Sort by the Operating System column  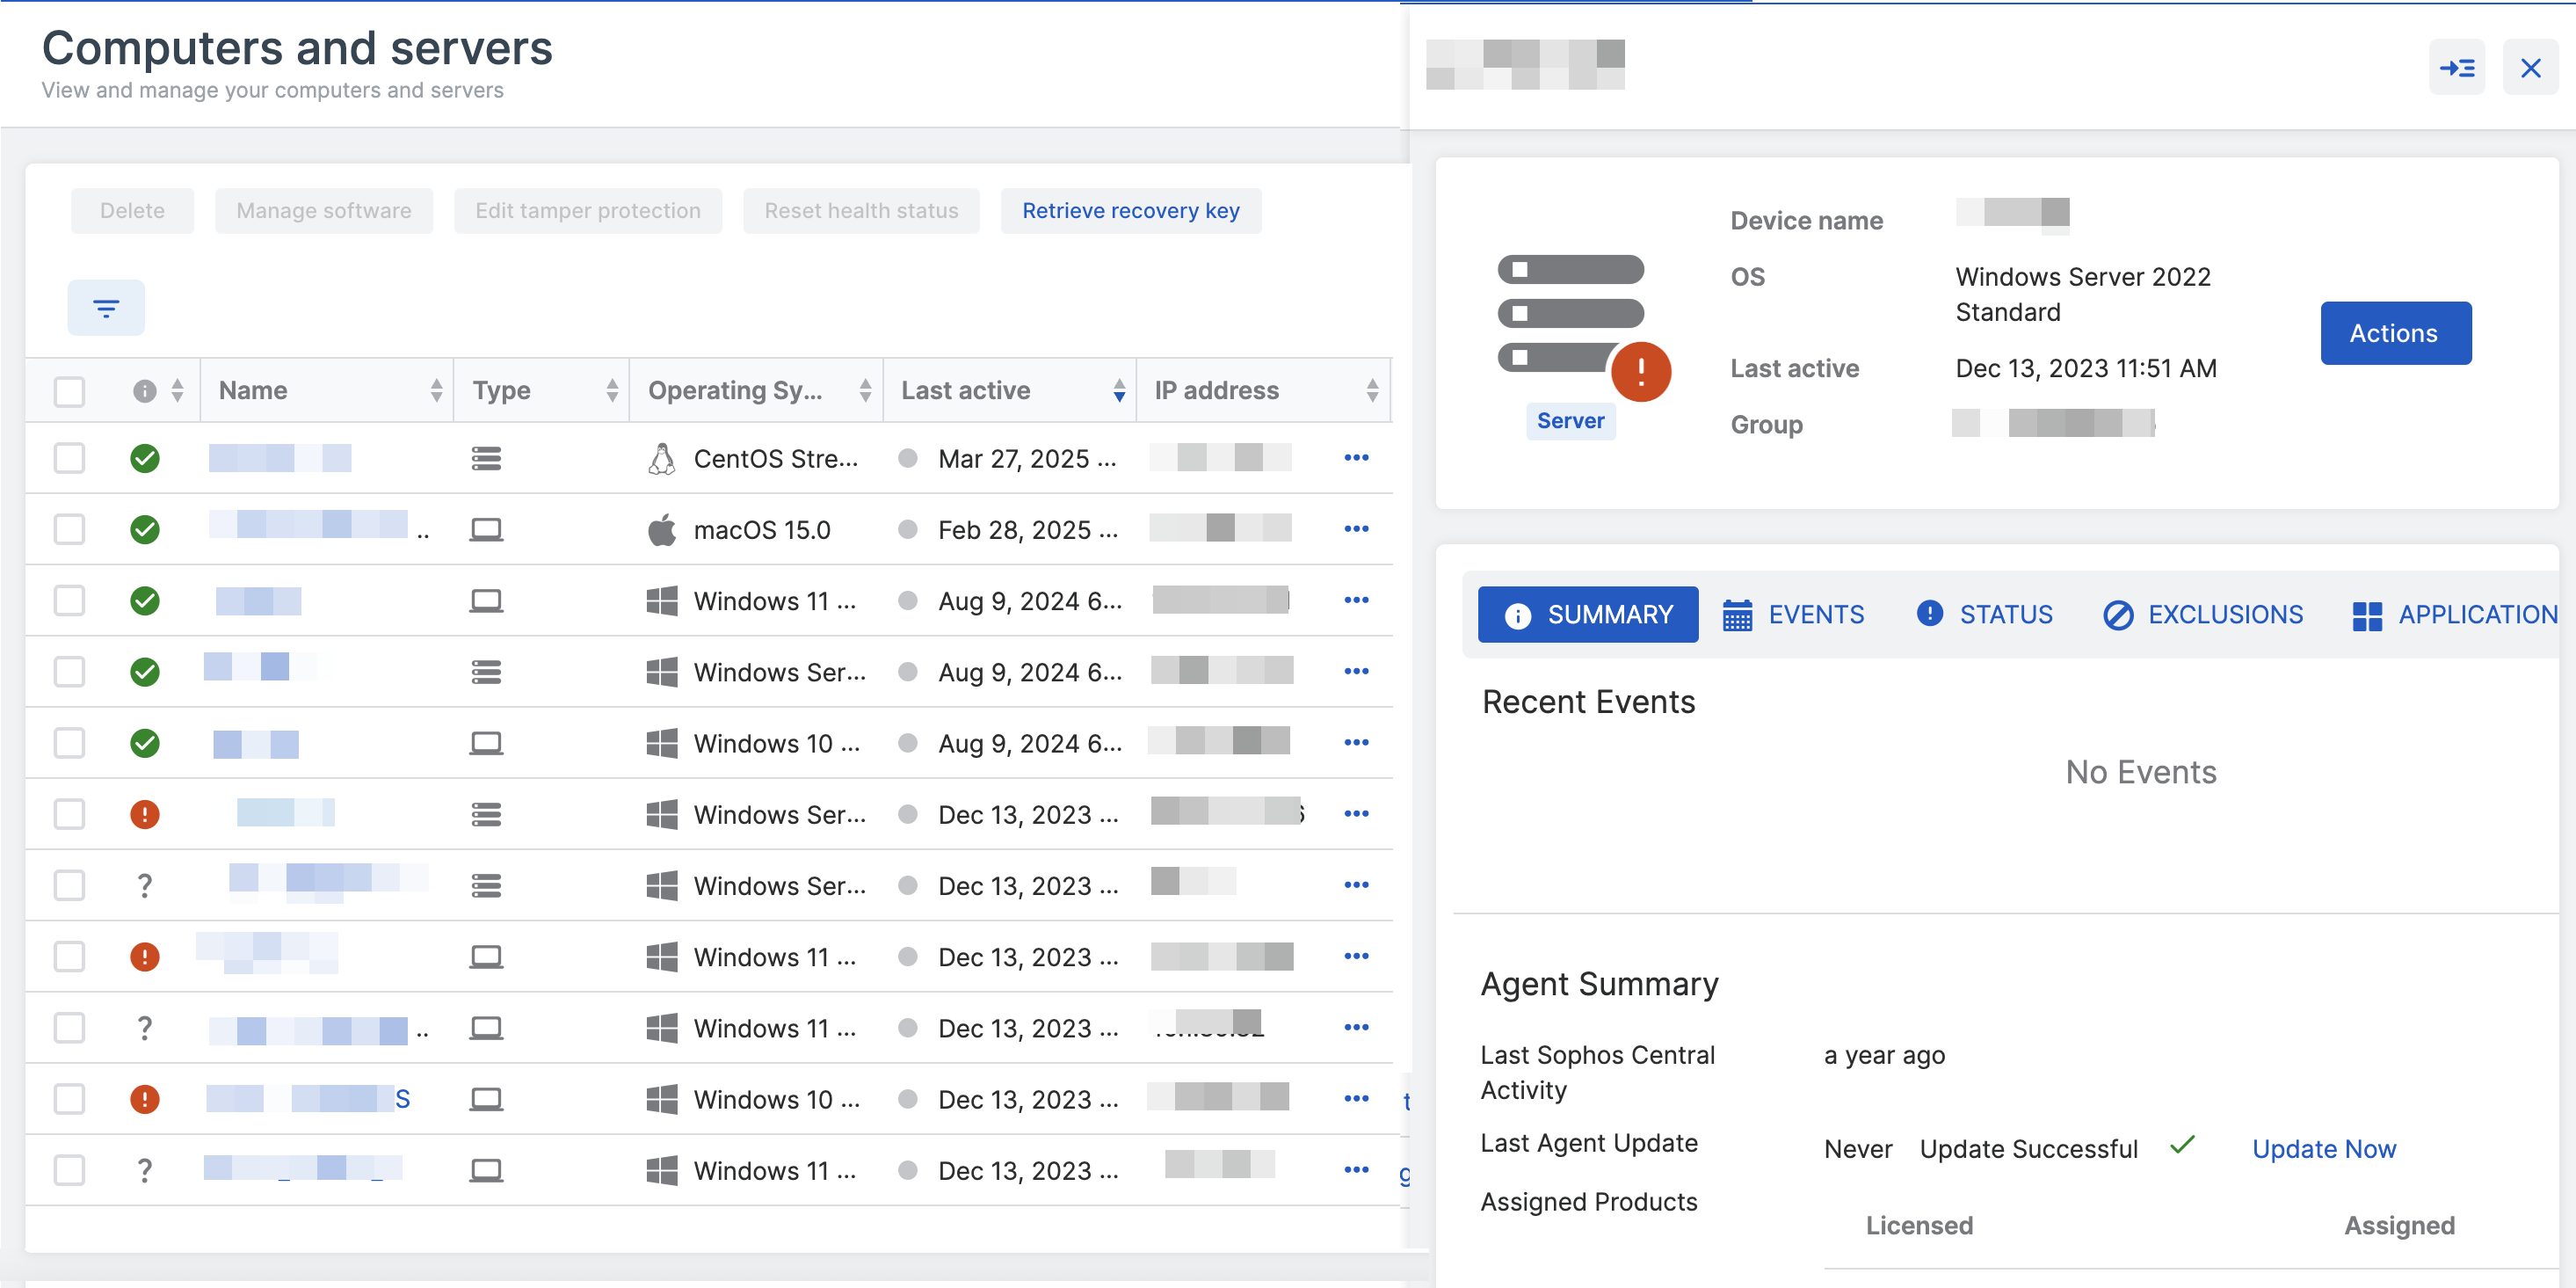click(865, 391)
